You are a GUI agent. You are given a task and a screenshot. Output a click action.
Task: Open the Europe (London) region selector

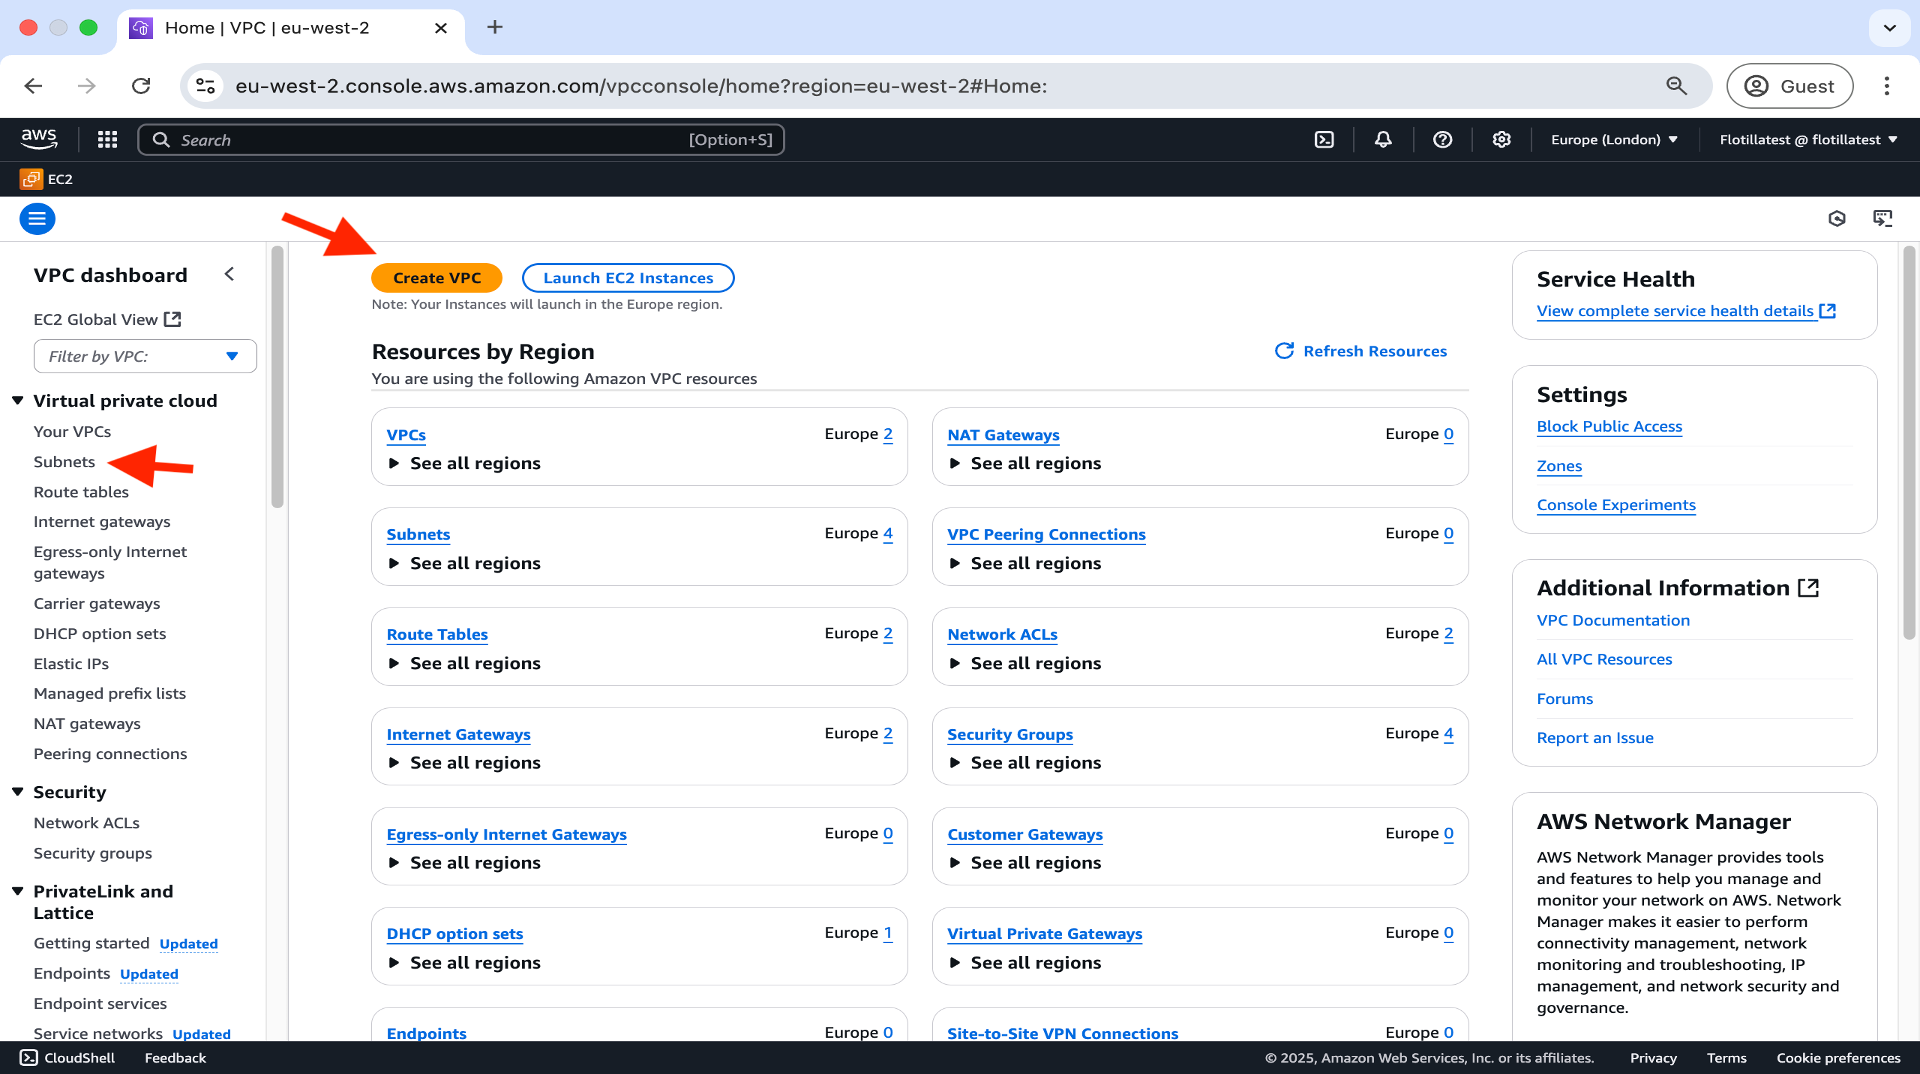tap(1613, 140)
